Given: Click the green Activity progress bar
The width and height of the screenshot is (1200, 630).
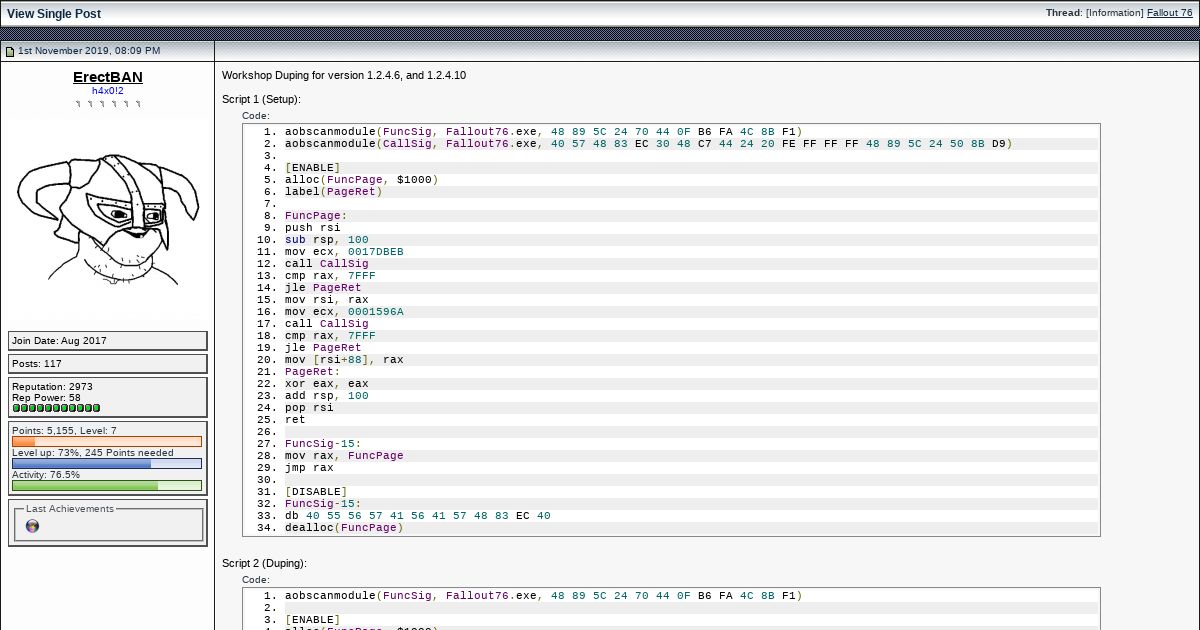Looking at the screenshot, I should pyautogui.click(x=107, y=486).
